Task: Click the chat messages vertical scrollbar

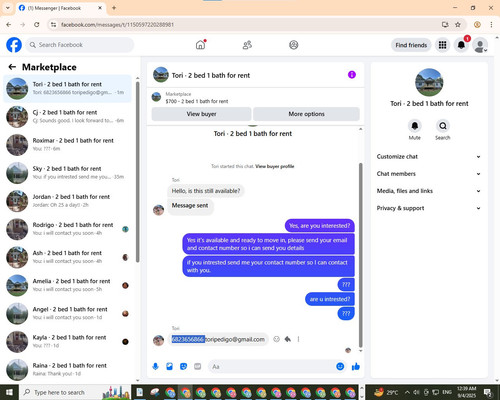Action: (360, 255)
